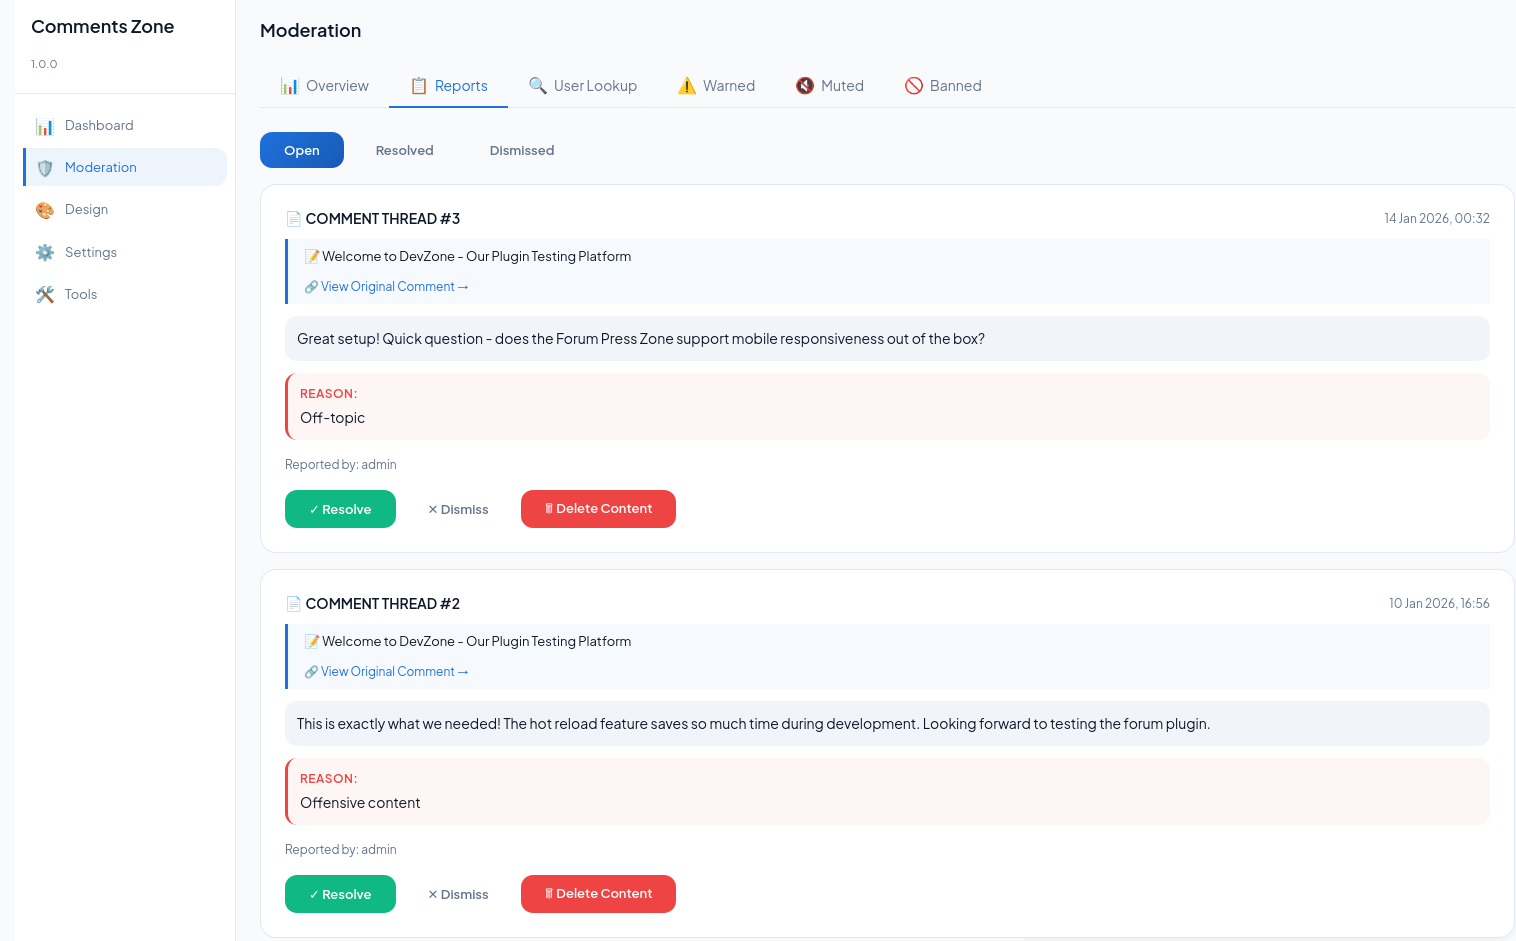1516x941 pixels.
Task: Click the Dashboard bar chart icon
Action: pyautogui.click(x=45, y=126)
